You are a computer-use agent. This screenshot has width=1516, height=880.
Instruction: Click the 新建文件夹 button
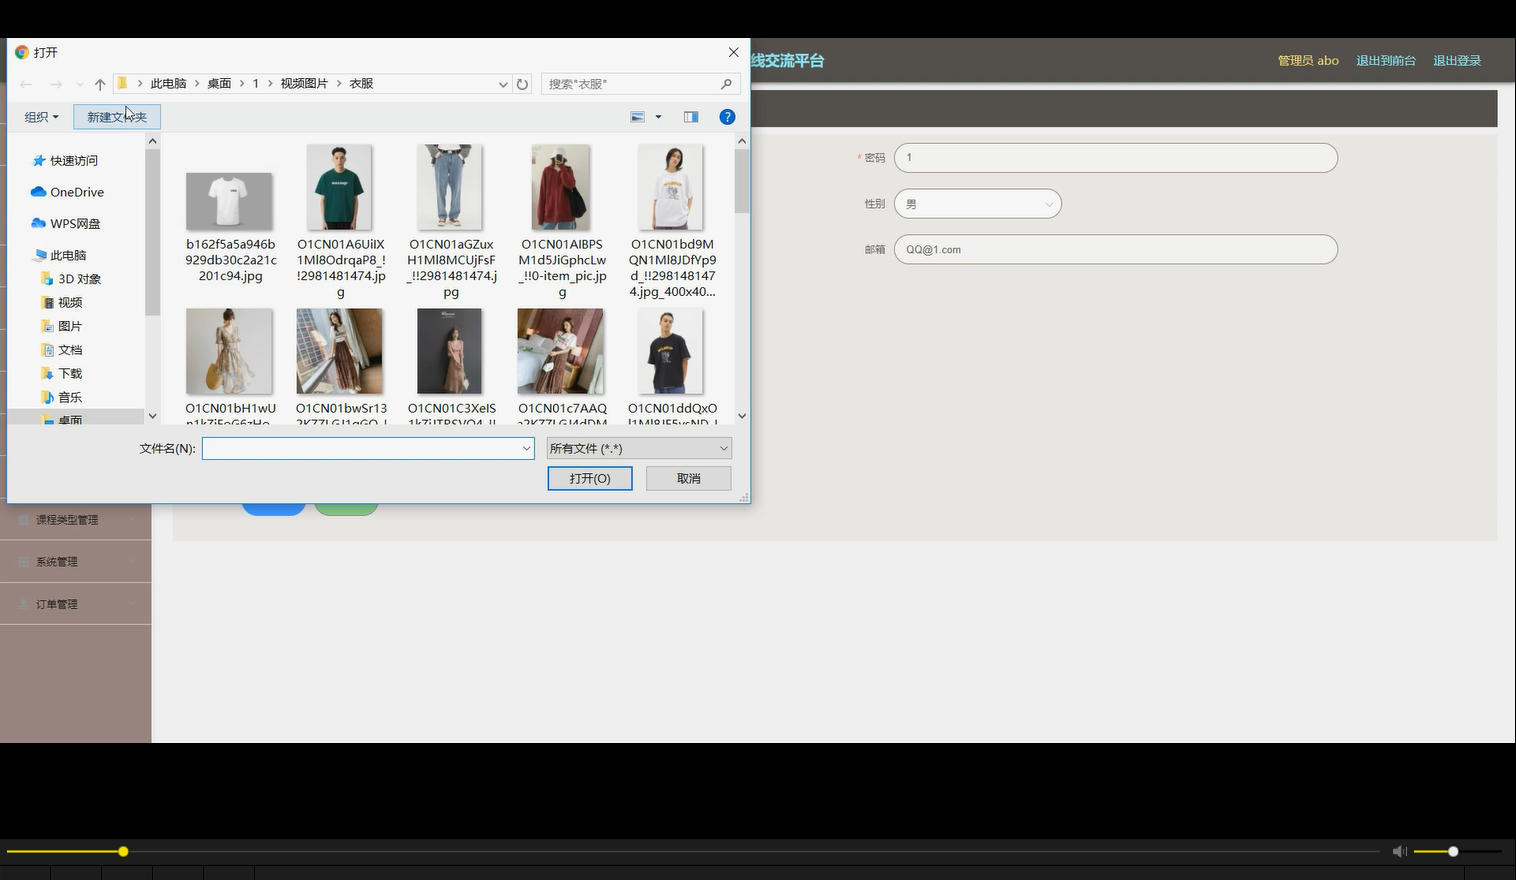[x=117, y=117]
